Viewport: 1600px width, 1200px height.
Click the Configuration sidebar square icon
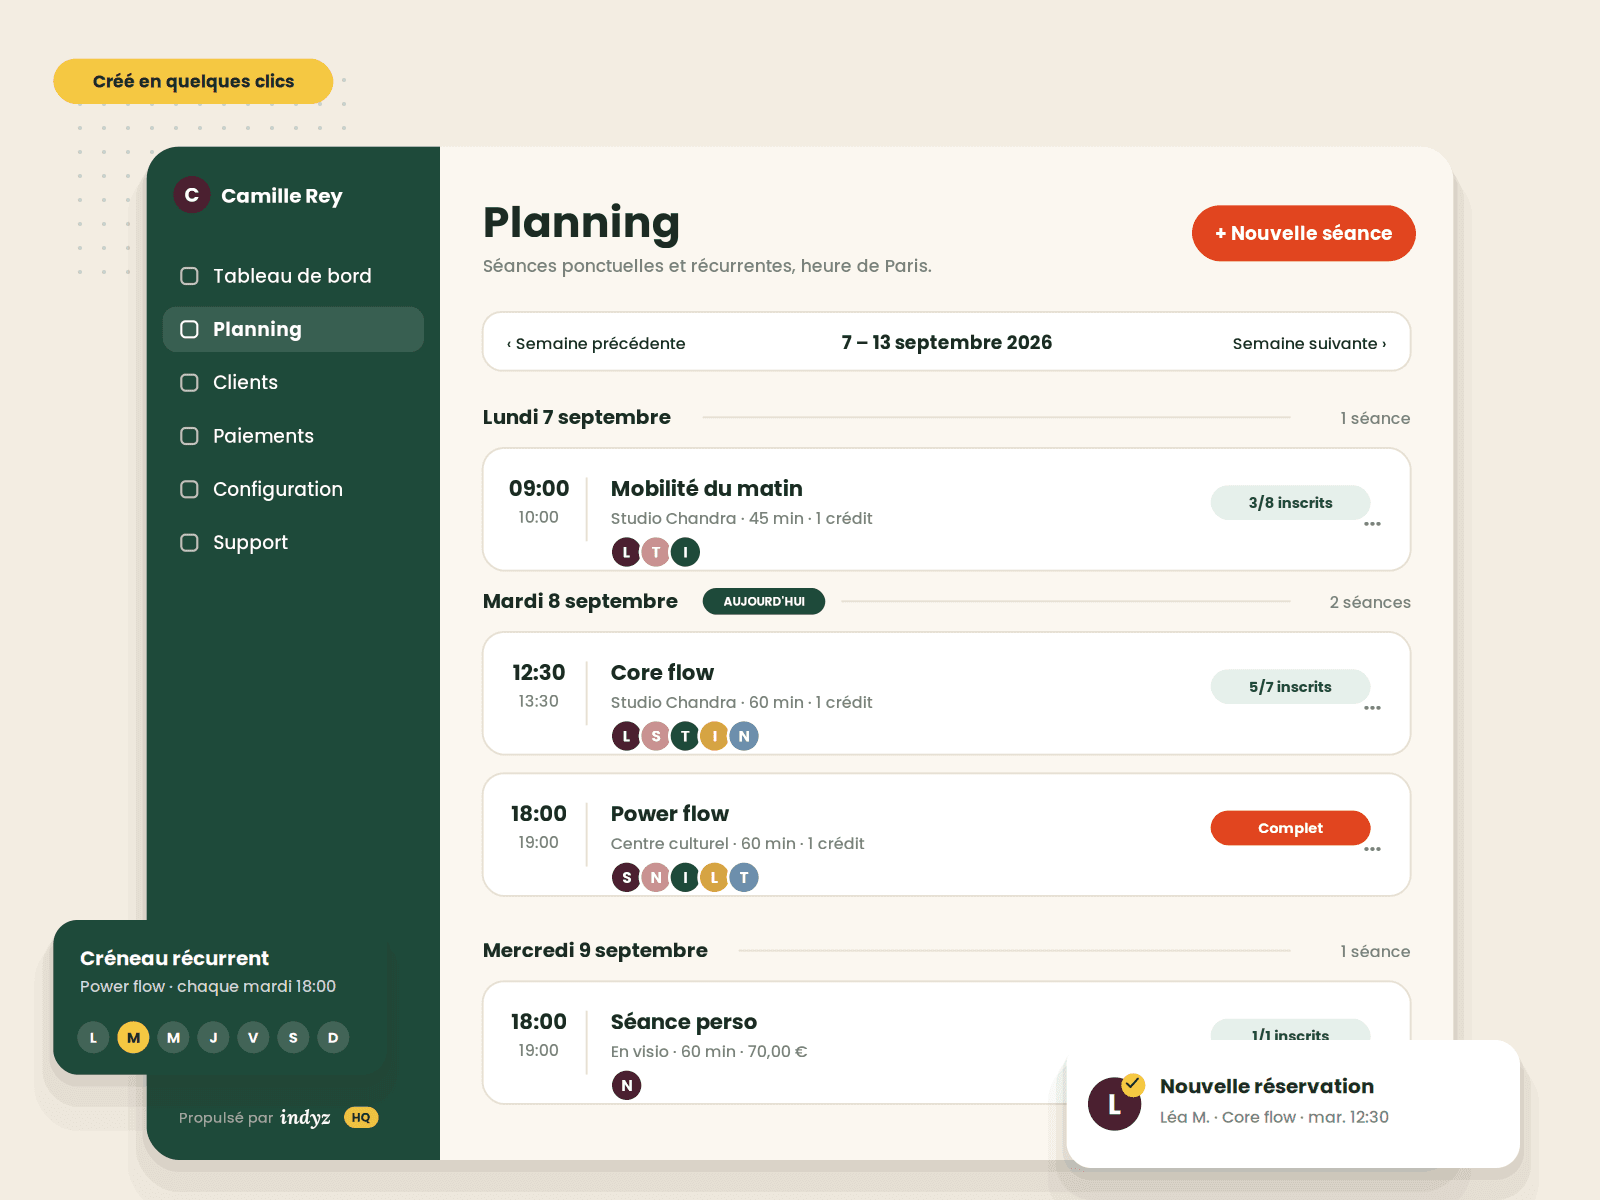[x=189, y=489]
